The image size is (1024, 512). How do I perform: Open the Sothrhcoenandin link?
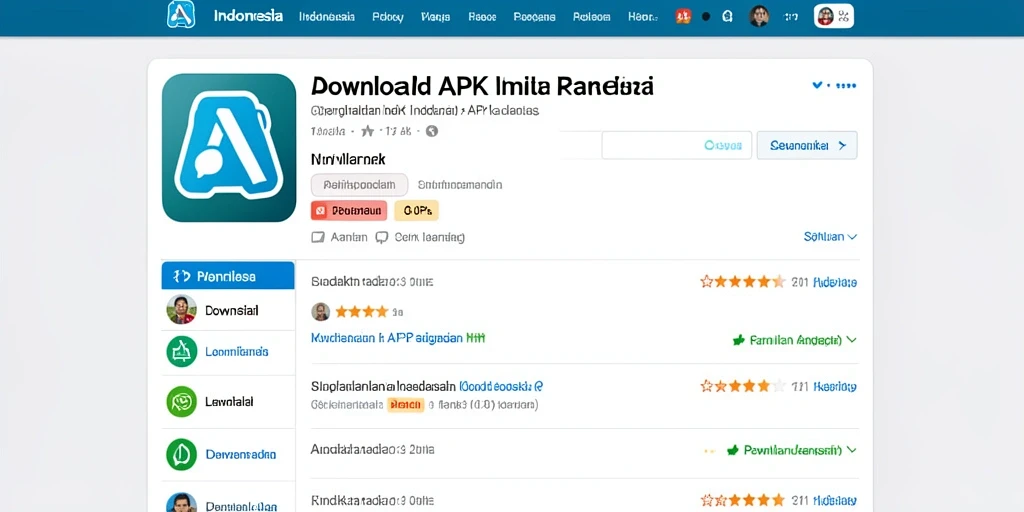click(x=460, y=185)
